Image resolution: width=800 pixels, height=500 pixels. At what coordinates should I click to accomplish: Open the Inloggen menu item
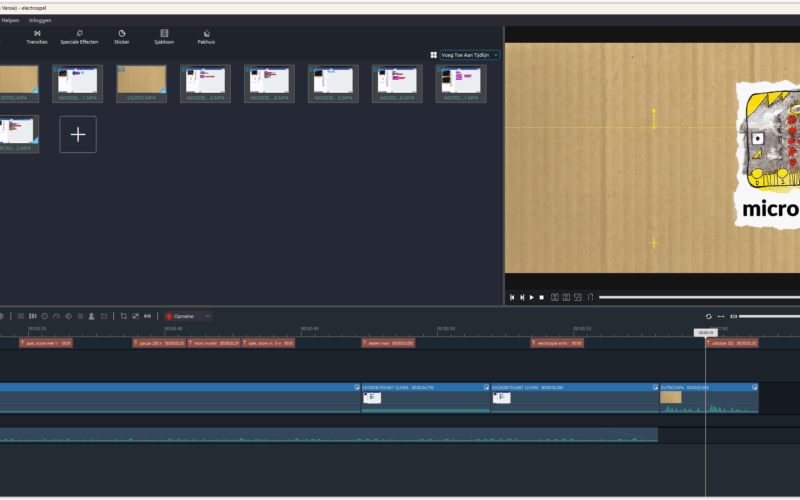tap(40, 20)
